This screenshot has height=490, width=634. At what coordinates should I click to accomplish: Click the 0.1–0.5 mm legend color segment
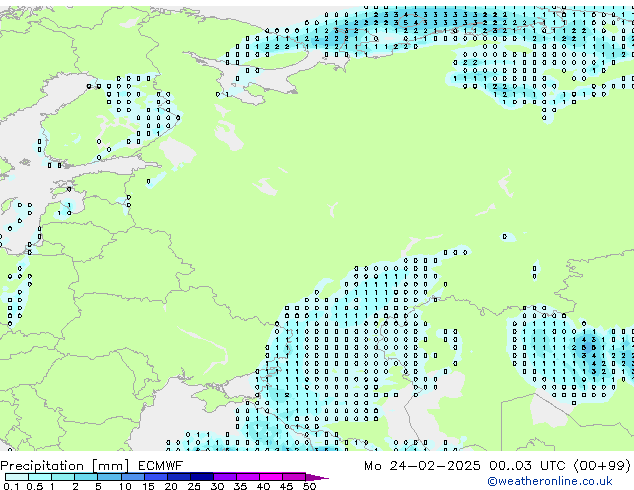17,477
